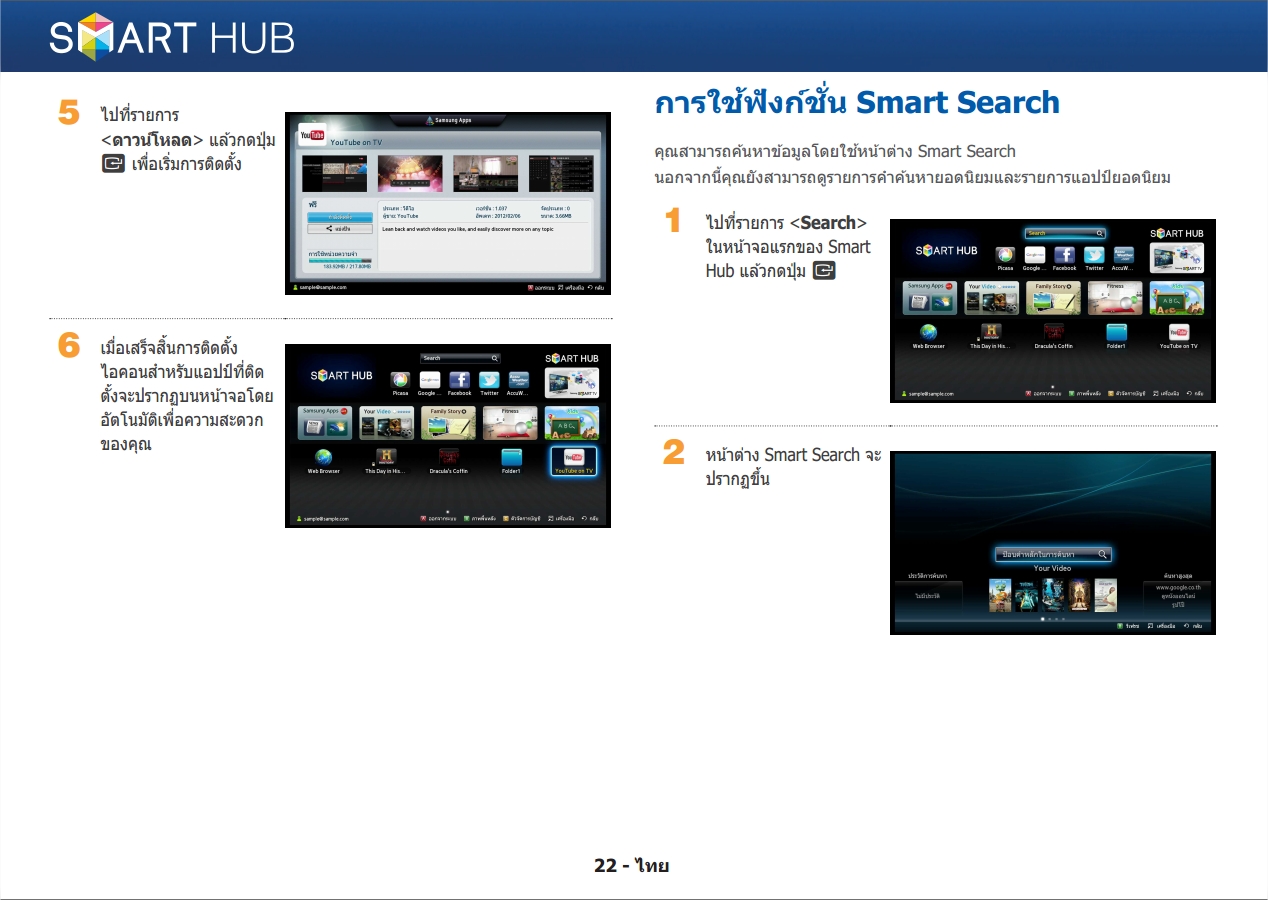1268x900 pixels.
Task: Click heading 'การใช้ฟังก์ชั่น Smart Search'
Action: [x=857, y=103]
